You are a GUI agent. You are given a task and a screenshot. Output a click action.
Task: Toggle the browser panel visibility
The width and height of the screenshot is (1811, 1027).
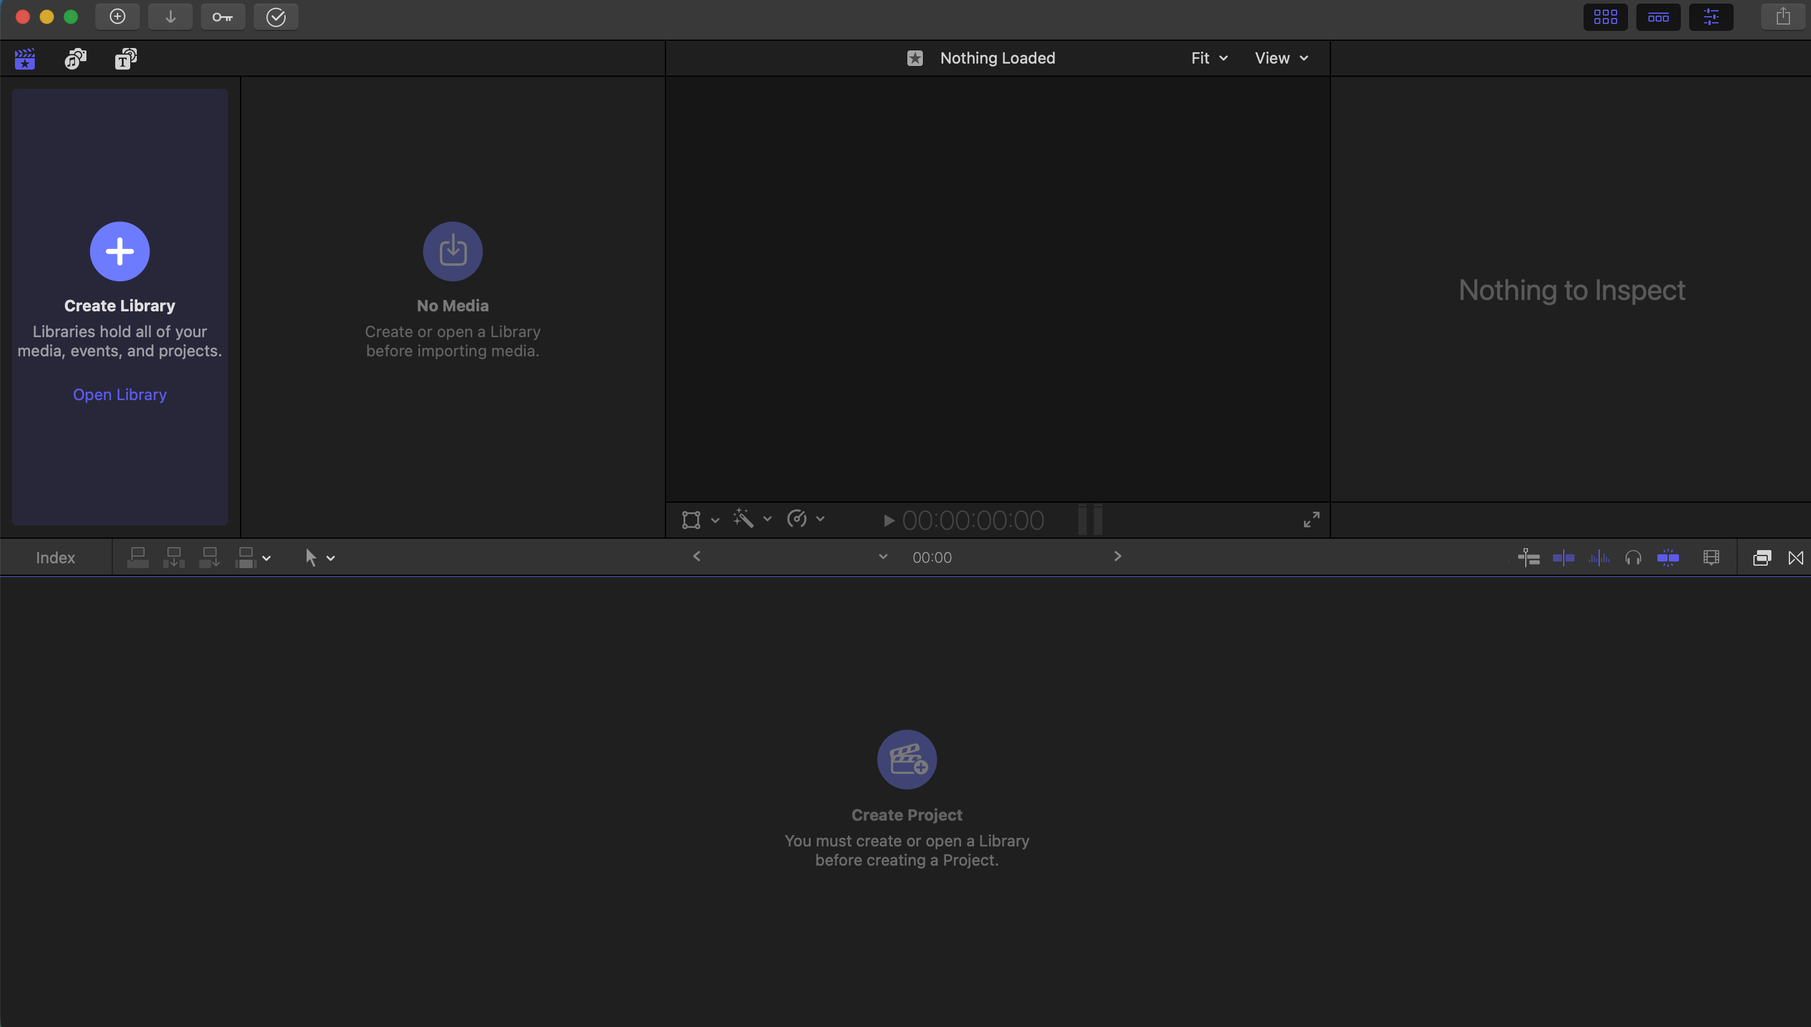click(1605, 17)
